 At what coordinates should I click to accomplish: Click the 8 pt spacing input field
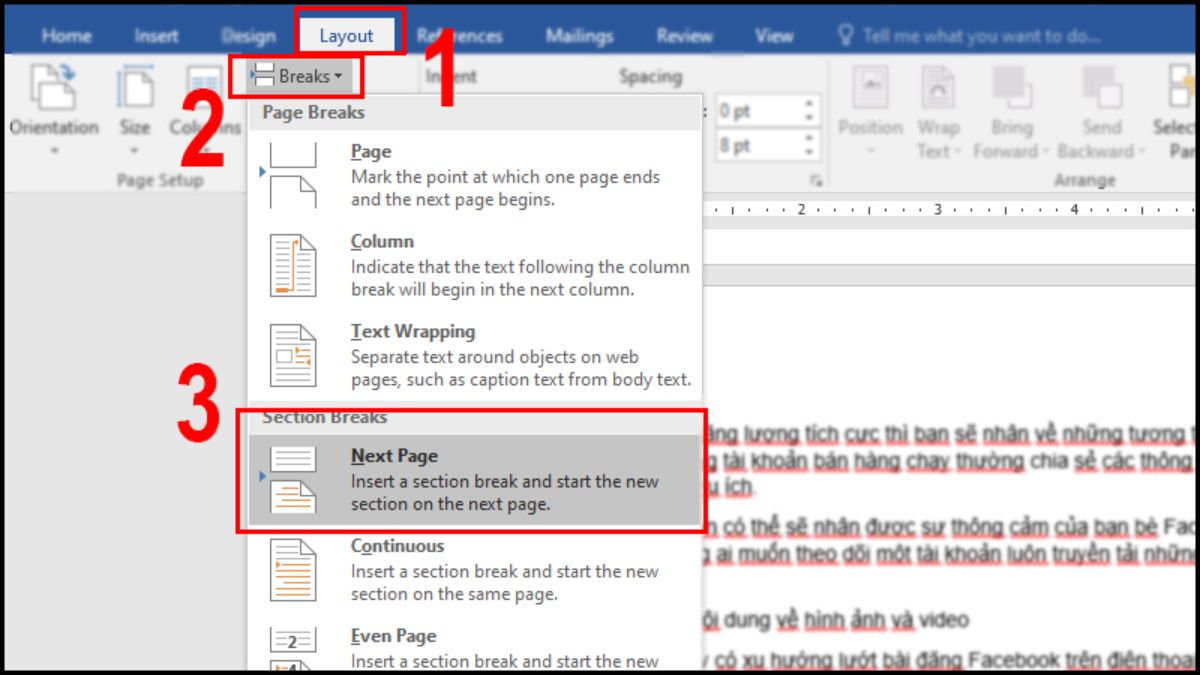[755, 146]
